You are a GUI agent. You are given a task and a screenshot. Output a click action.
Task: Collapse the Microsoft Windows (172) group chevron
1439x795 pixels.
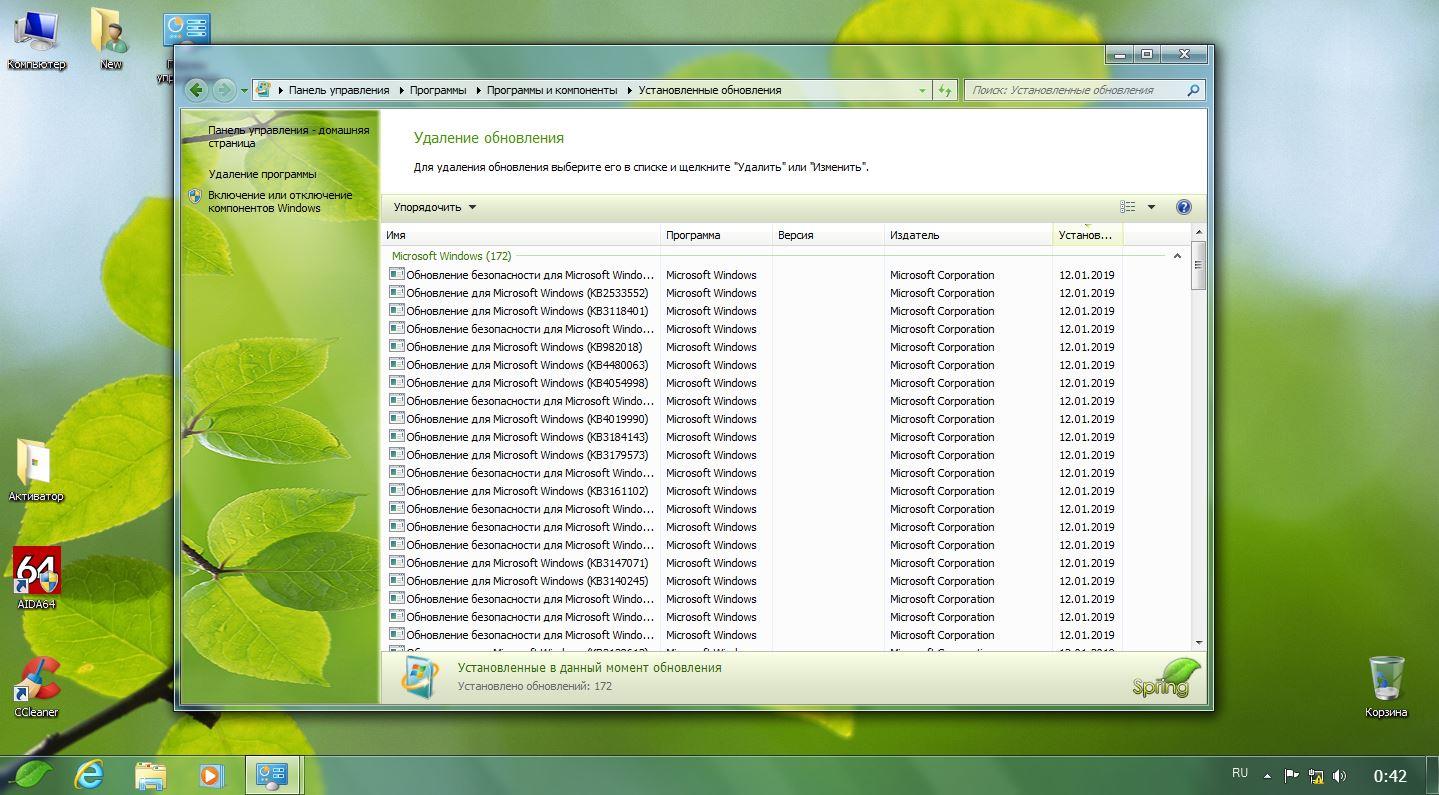1177,256
